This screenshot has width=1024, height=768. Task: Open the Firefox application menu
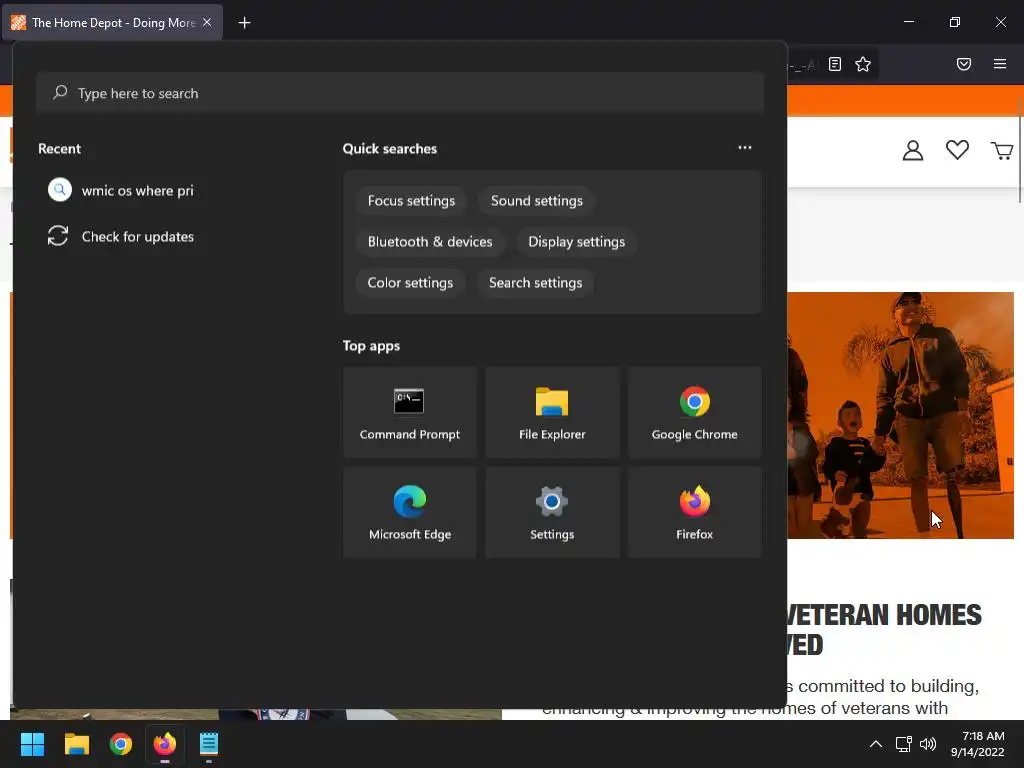point(1000,64)
